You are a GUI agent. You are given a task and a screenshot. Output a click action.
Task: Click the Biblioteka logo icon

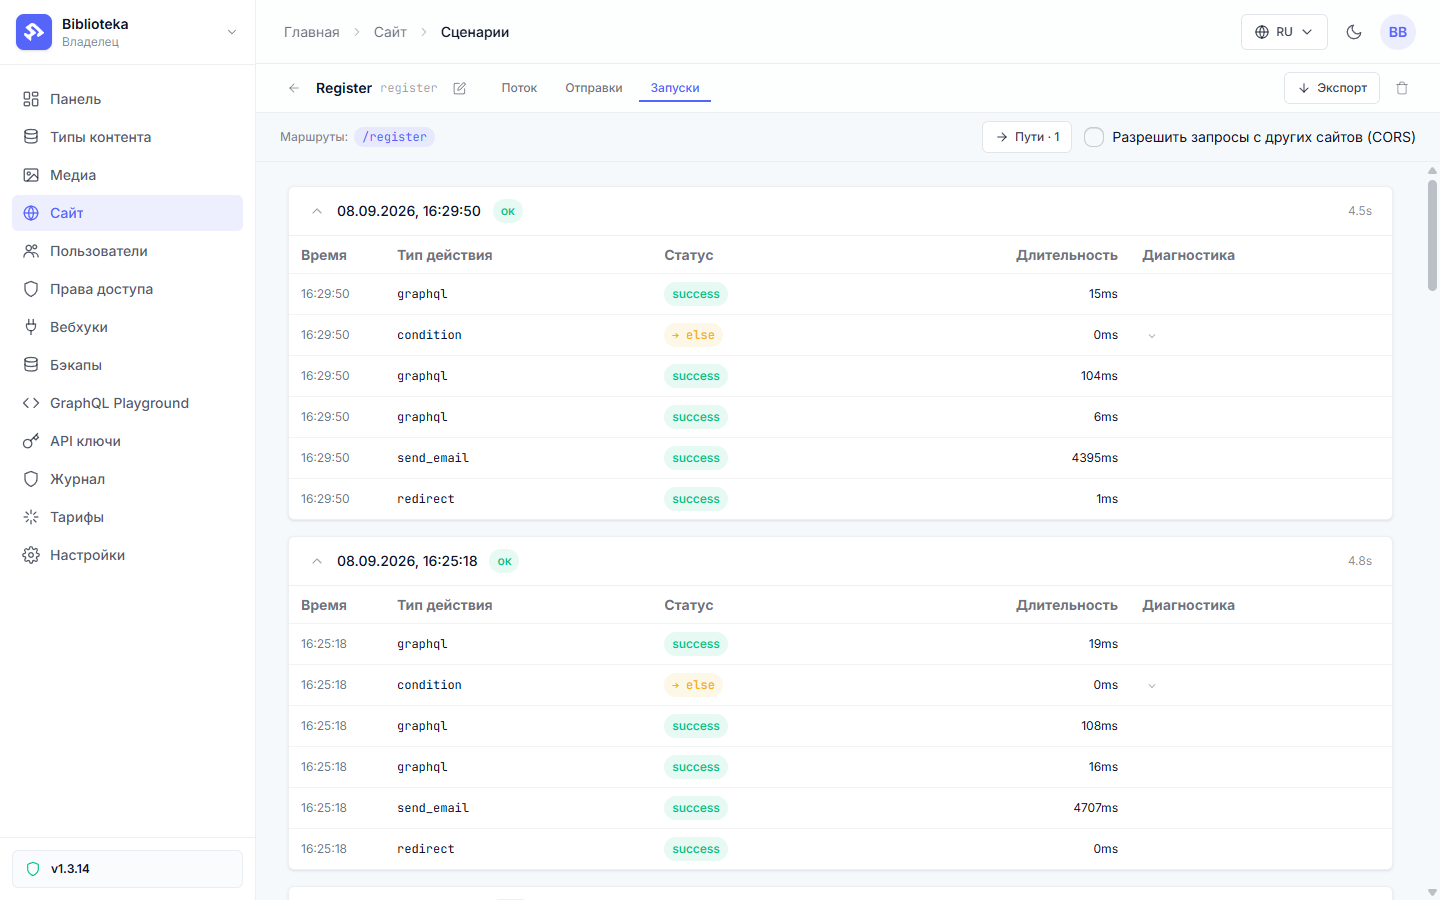pyautogui.click(x=34, y=32)
